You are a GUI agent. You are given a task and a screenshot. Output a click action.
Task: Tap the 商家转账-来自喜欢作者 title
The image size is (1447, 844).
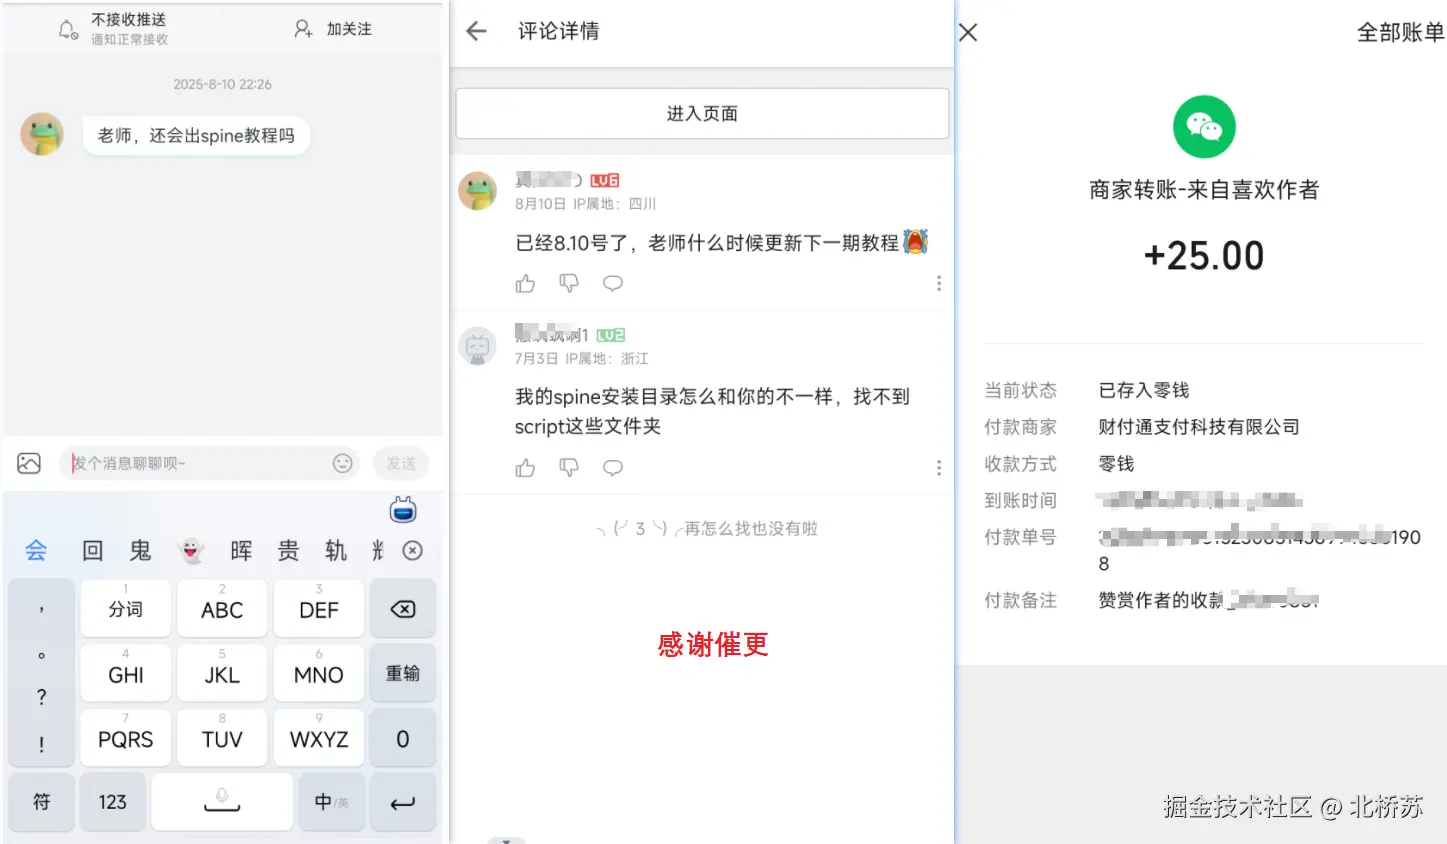point(1204,190)
